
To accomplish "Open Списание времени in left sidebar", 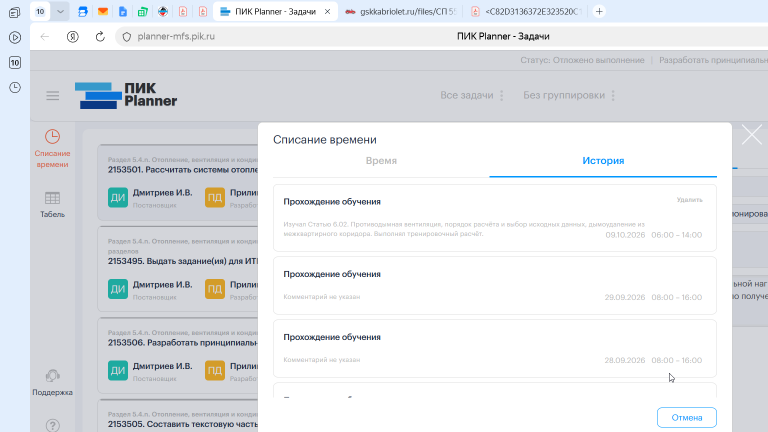I will [52, 149].
